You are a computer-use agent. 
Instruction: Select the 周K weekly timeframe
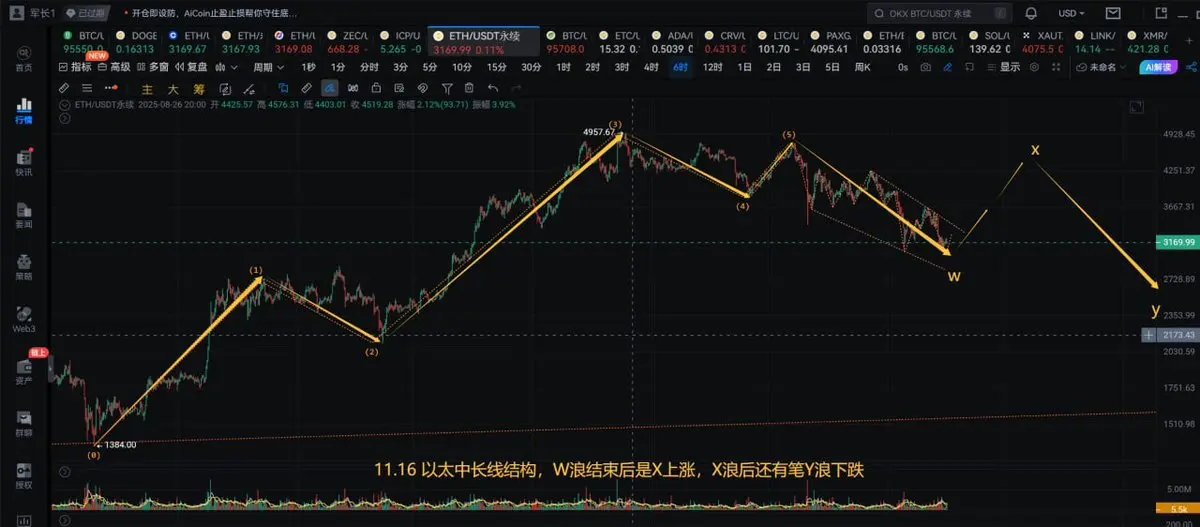pos(861,67)
